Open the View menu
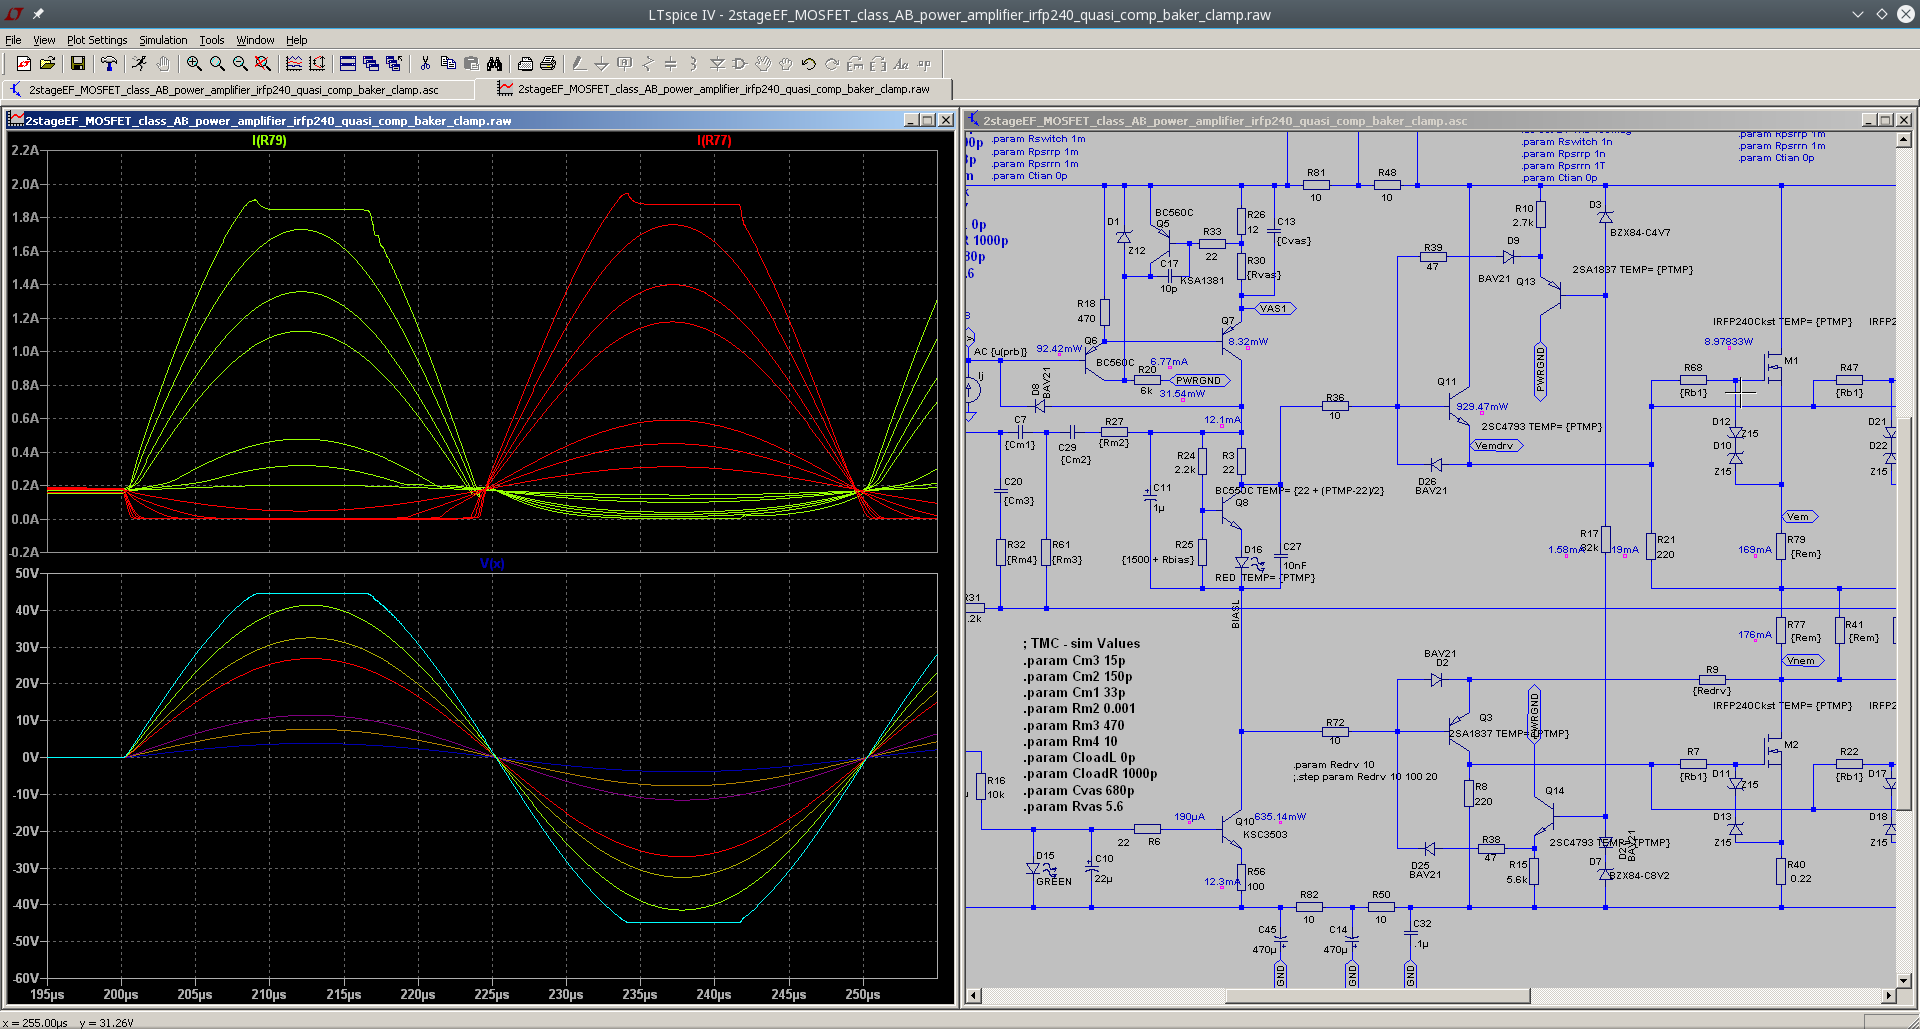 (x=44, y=40)
